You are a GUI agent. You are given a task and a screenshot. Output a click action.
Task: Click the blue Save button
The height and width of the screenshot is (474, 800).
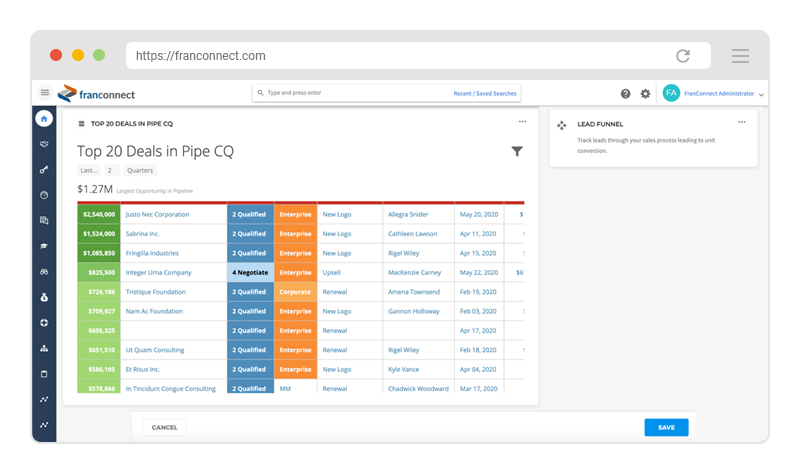coord(666,427)
